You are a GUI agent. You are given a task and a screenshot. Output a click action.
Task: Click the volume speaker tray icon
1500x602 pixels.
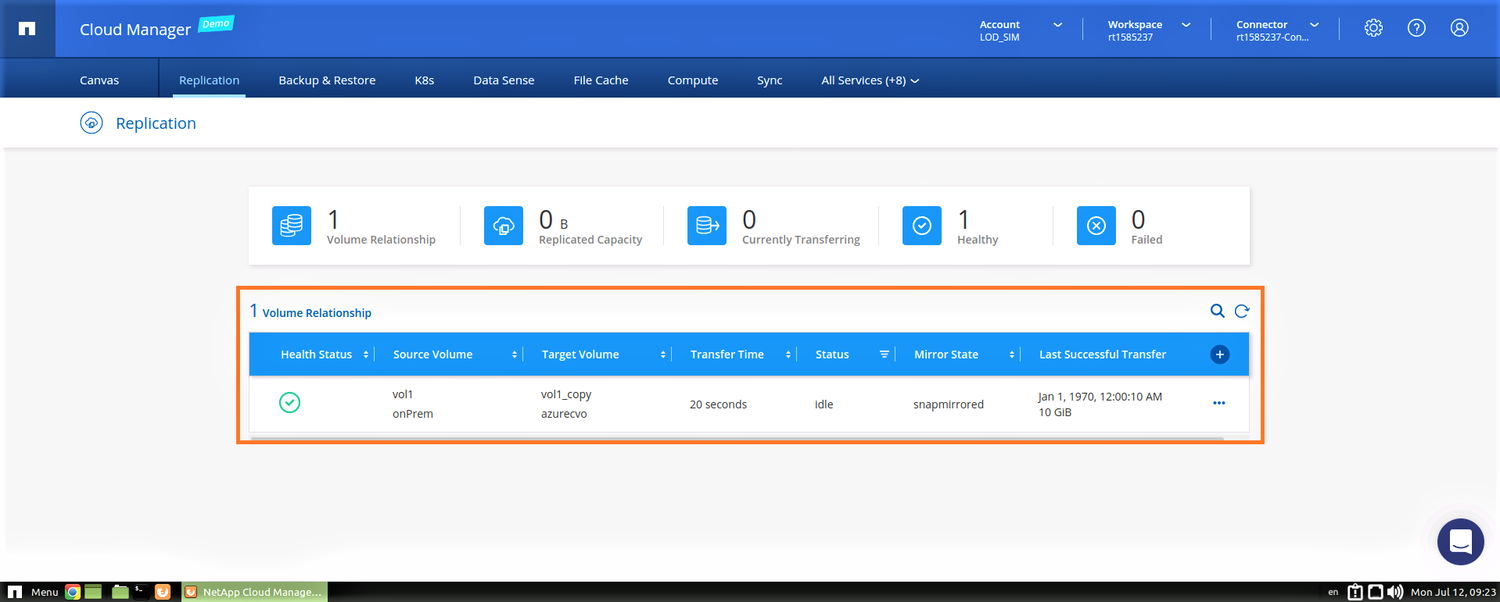[1394, 592]
